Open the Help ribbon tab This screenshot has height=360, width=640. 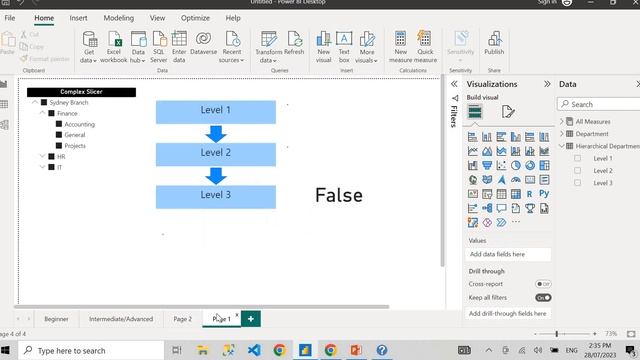tap(233, 18)
